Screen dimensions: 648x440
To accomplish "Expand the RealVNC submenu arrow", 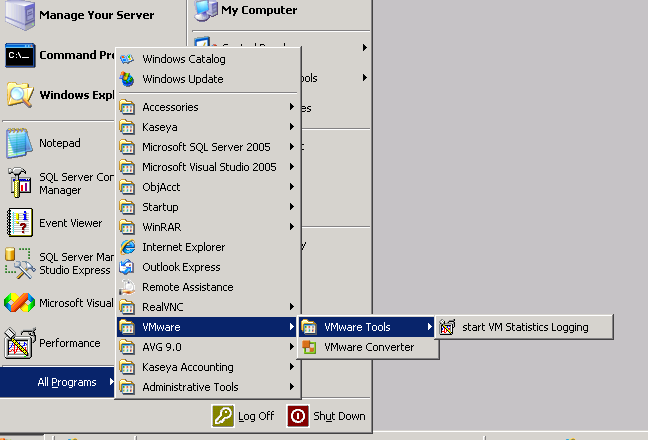I will [292, 307].
